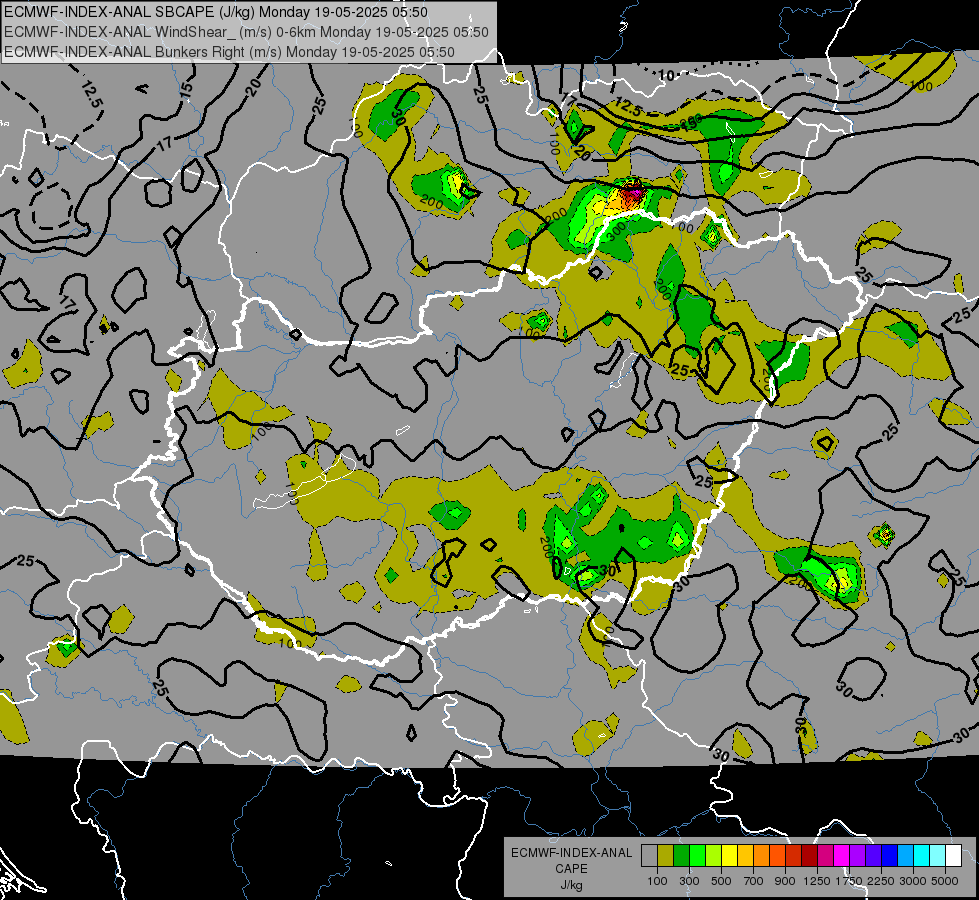Click the 100 legend scale label

click(x=657, y=881)
